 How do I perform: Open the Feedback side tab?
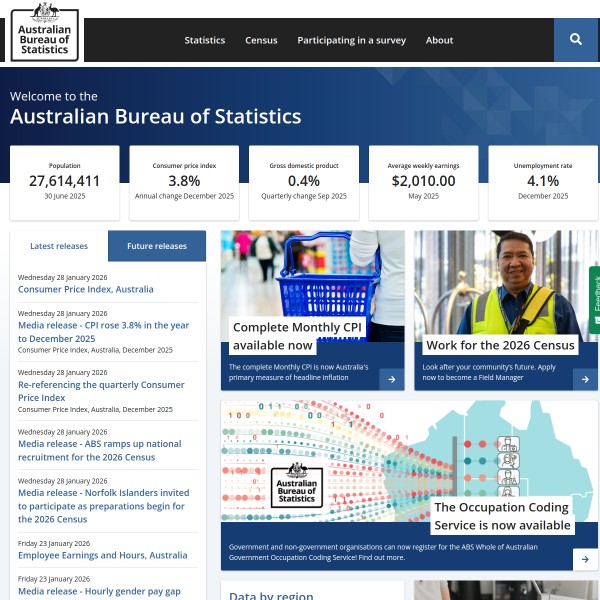click(x=594, y=300)
